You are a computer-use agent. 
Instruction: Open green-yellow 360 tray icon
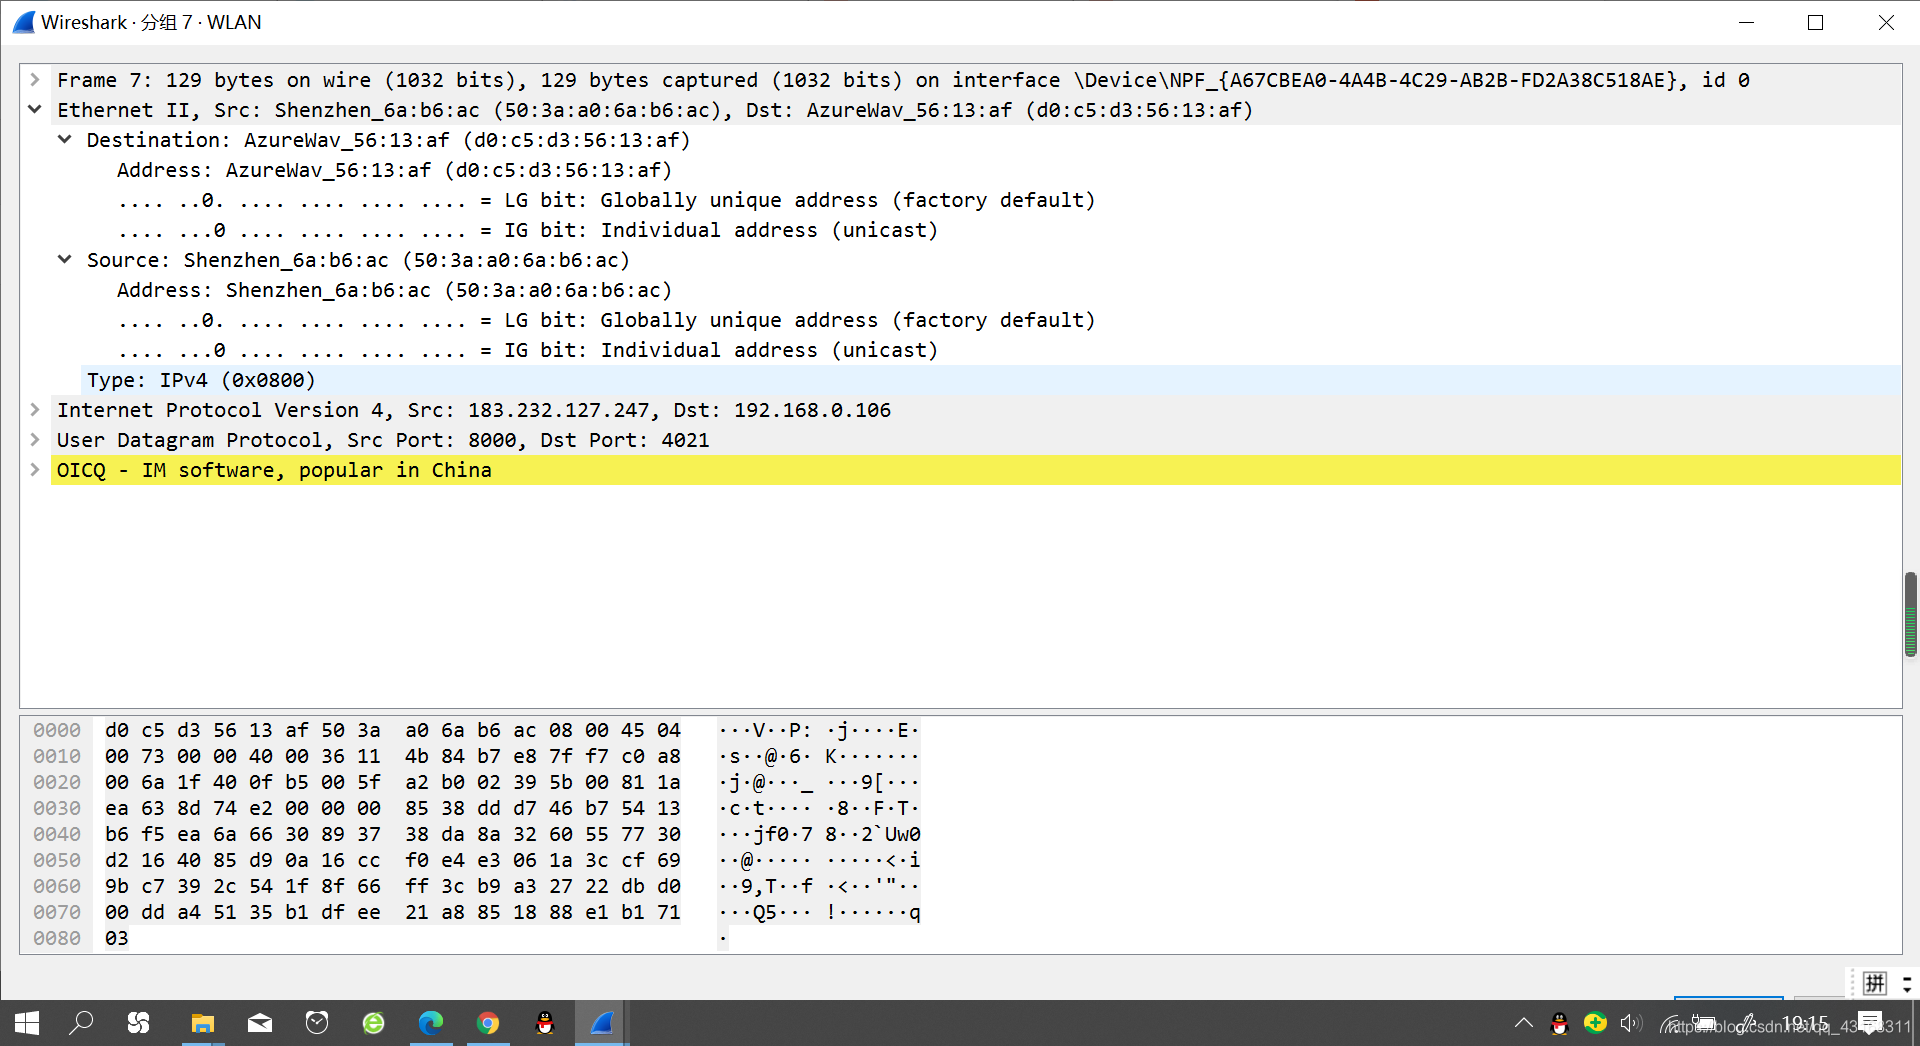coord(1596,1023)
